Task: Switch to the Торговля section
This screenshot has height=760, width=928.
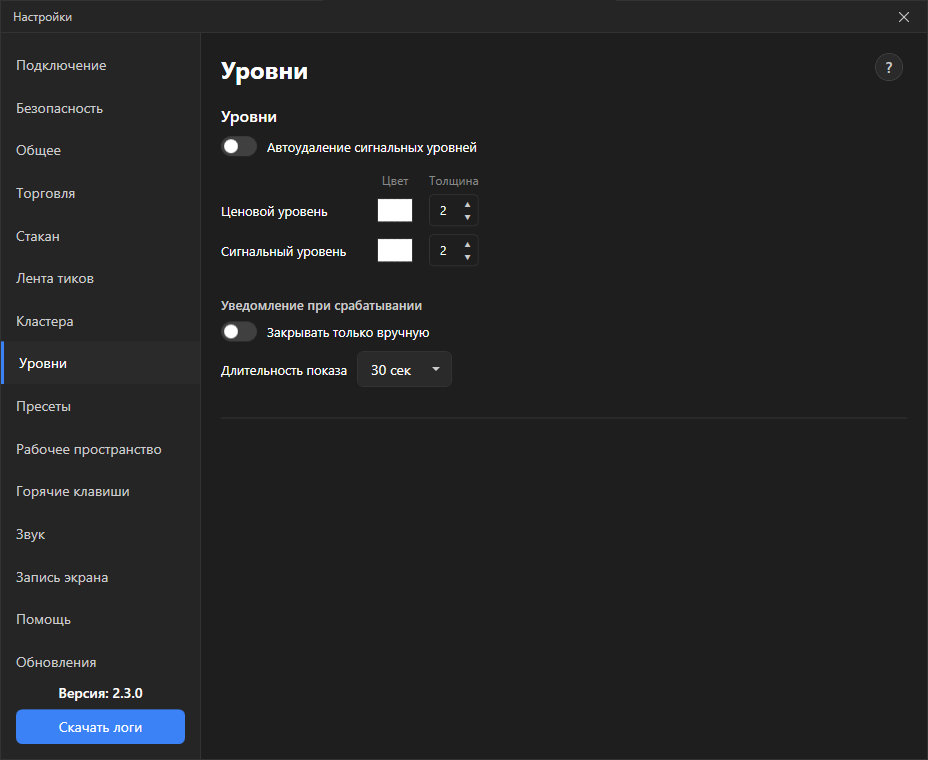Action: 101,194
